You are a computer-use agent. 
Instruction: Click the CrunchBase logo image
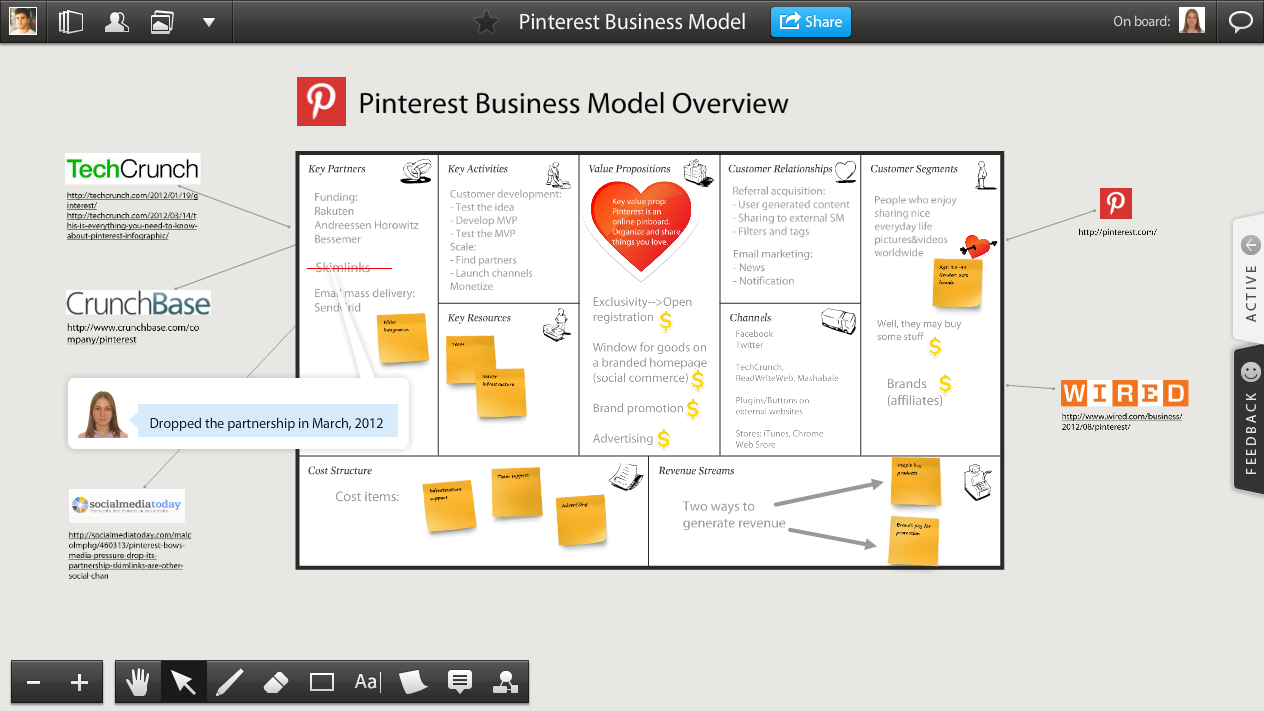point(138,303)
